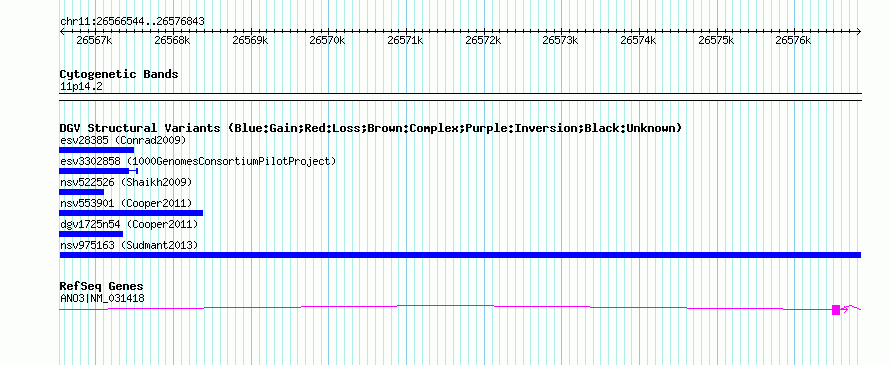Click the 26573k ruler label
The height and width of the screenshot is (365, 890).
point(560,40)
